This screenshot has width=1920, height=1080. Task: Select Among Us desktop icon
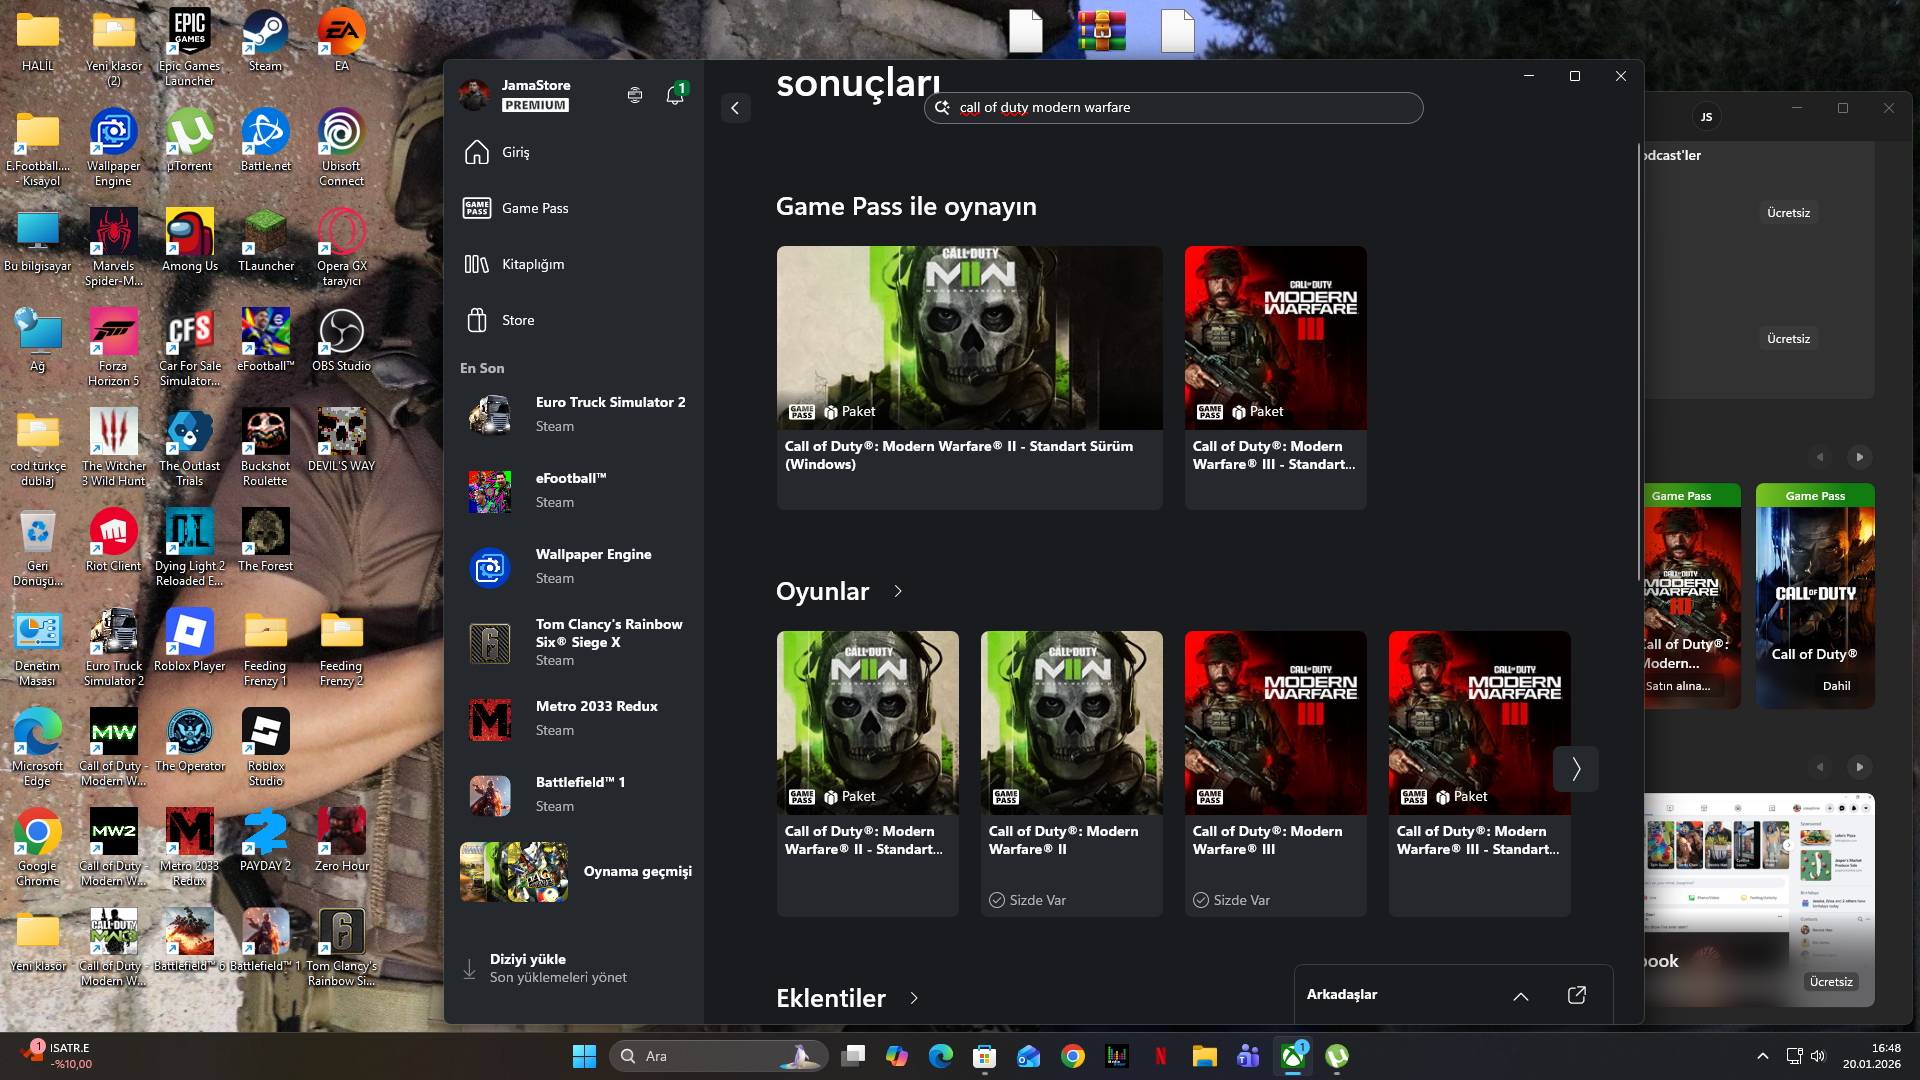pos(189,240)
